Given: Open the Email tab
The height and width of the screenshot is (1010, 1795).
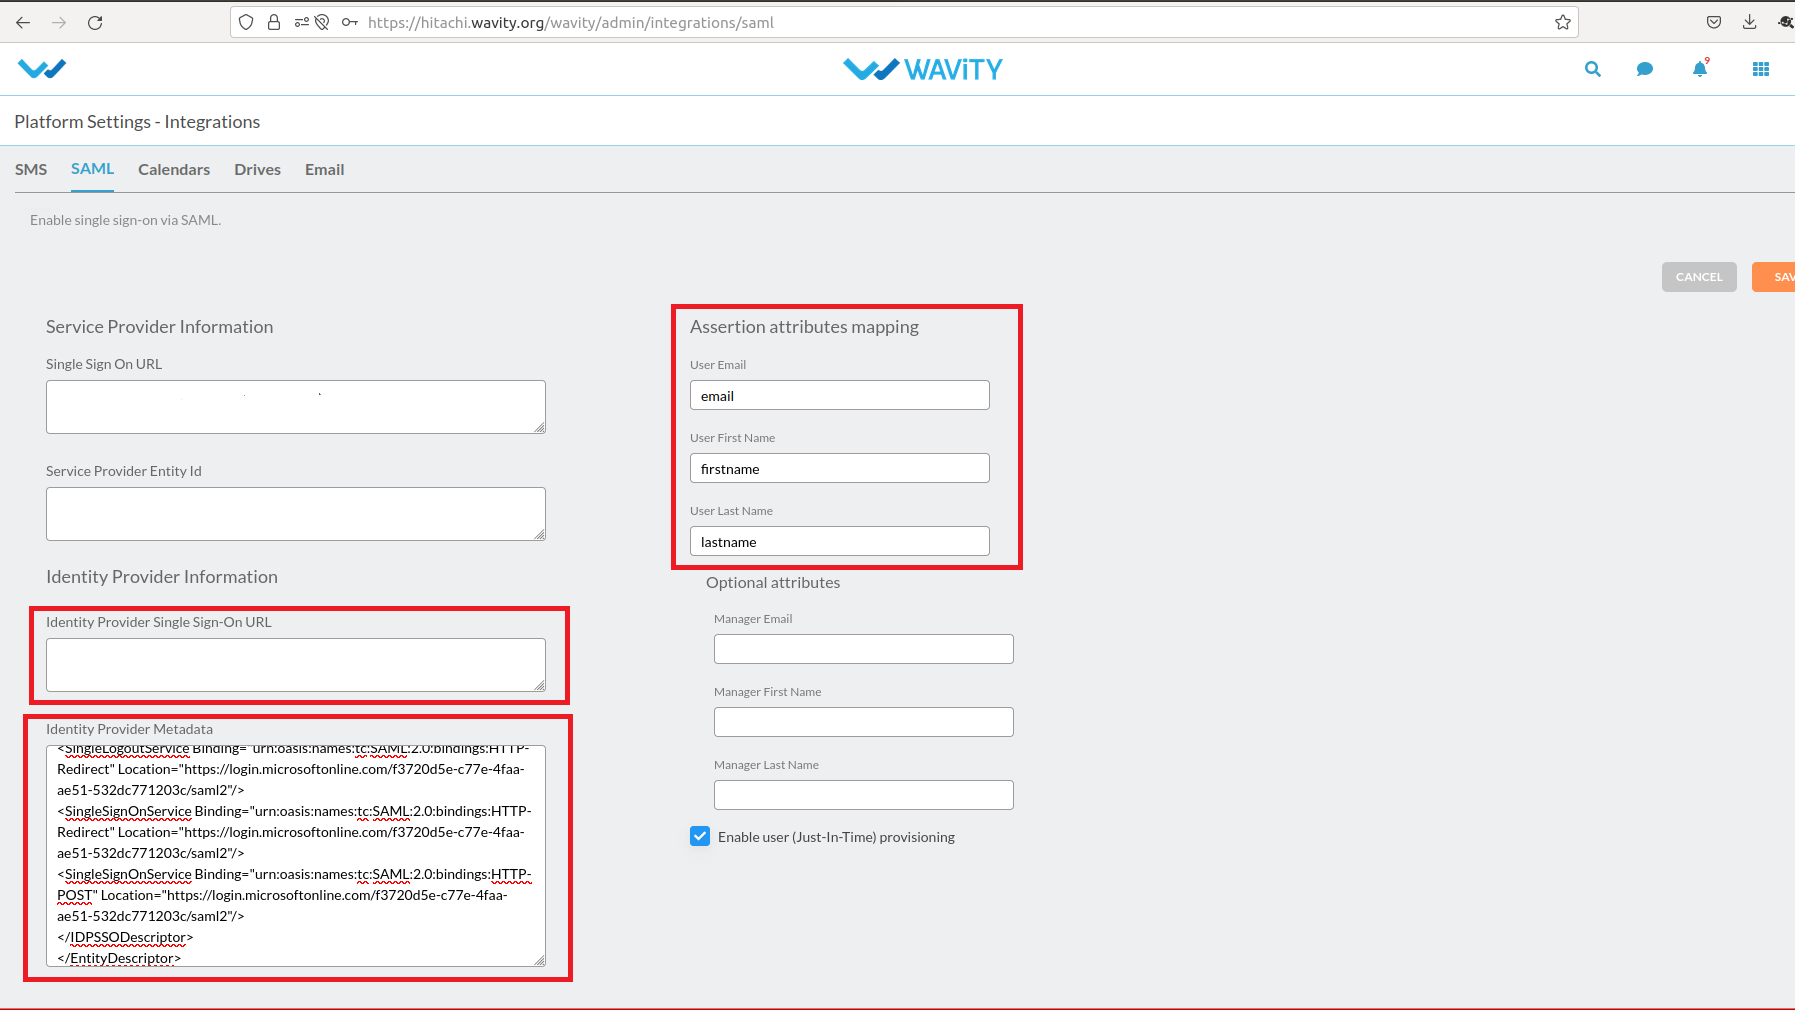Looking at the screenshot, I should pos(324,170).
